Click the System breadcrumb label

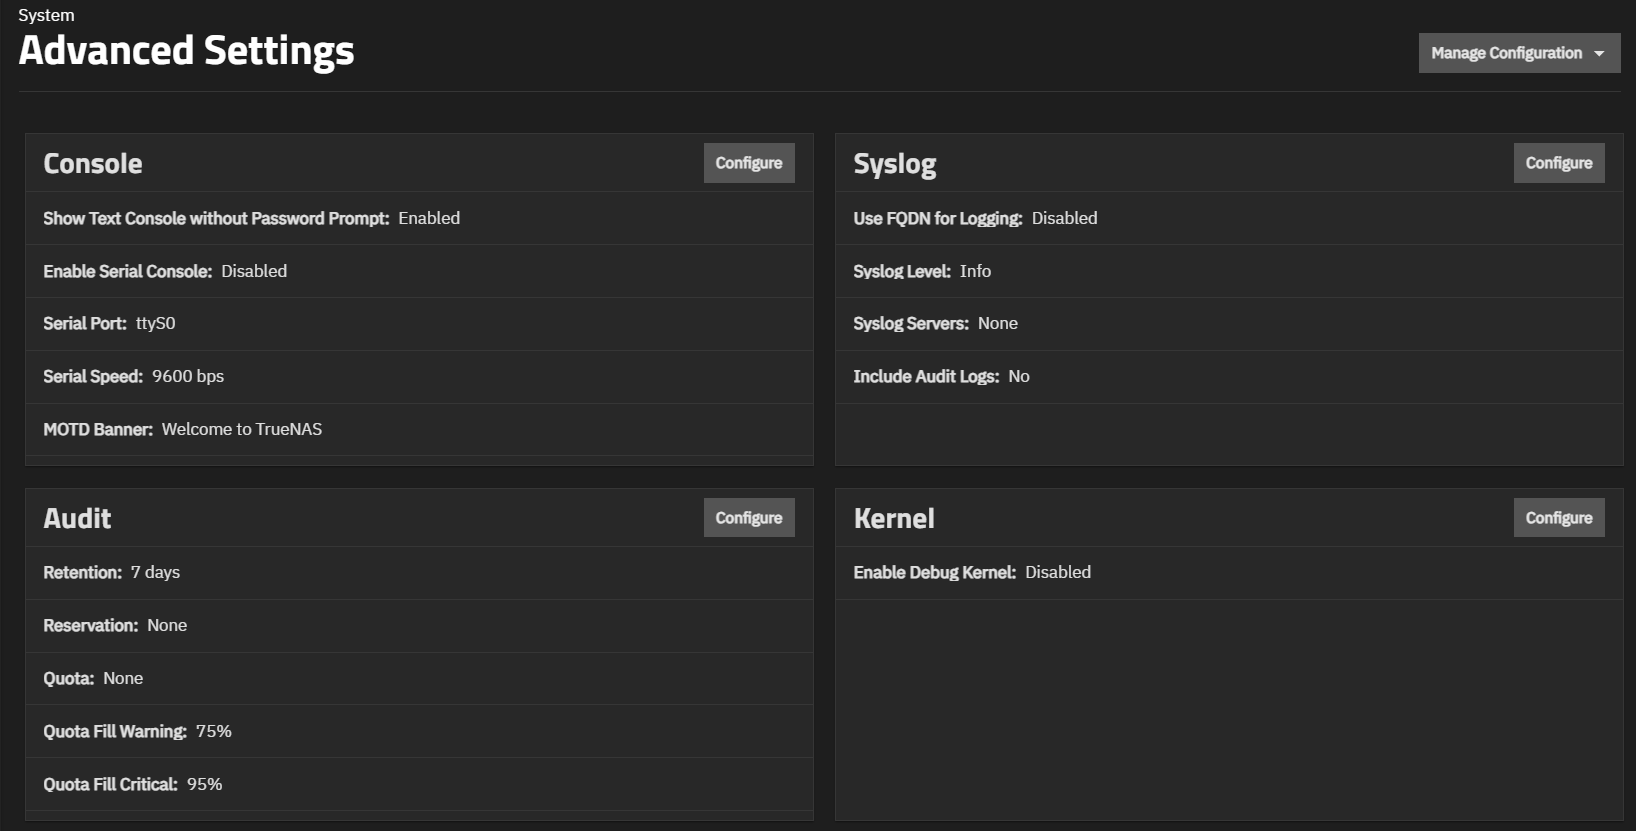(46, 15)
